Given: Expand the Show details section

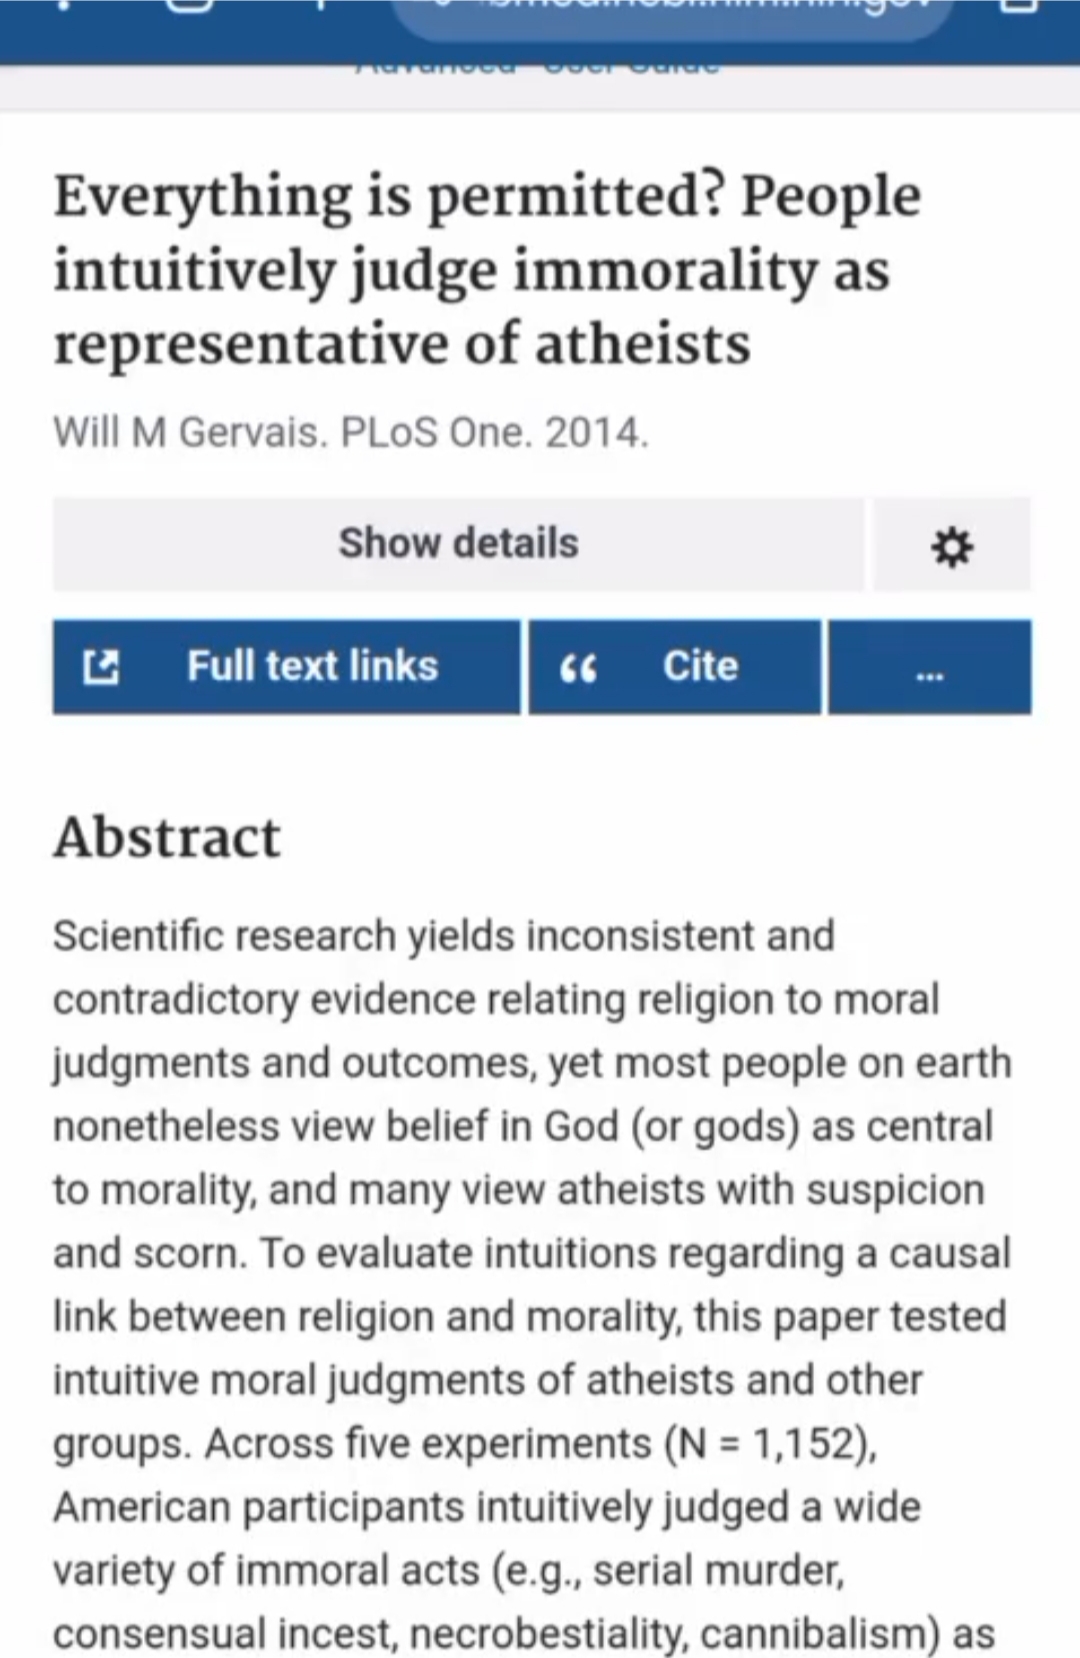Looking at the screenshot, I should click(x=458, y=544).
